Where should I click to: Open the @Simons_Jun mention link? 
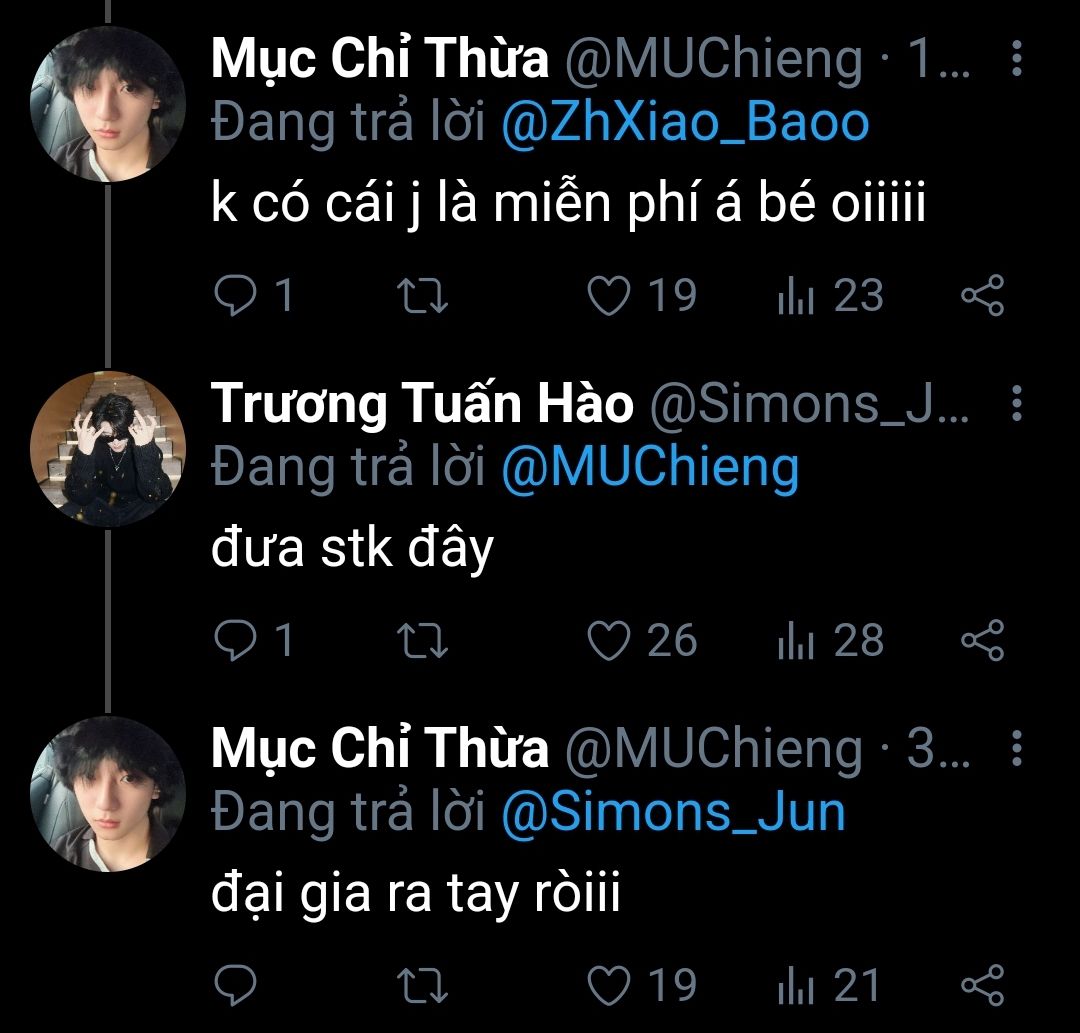672,812
